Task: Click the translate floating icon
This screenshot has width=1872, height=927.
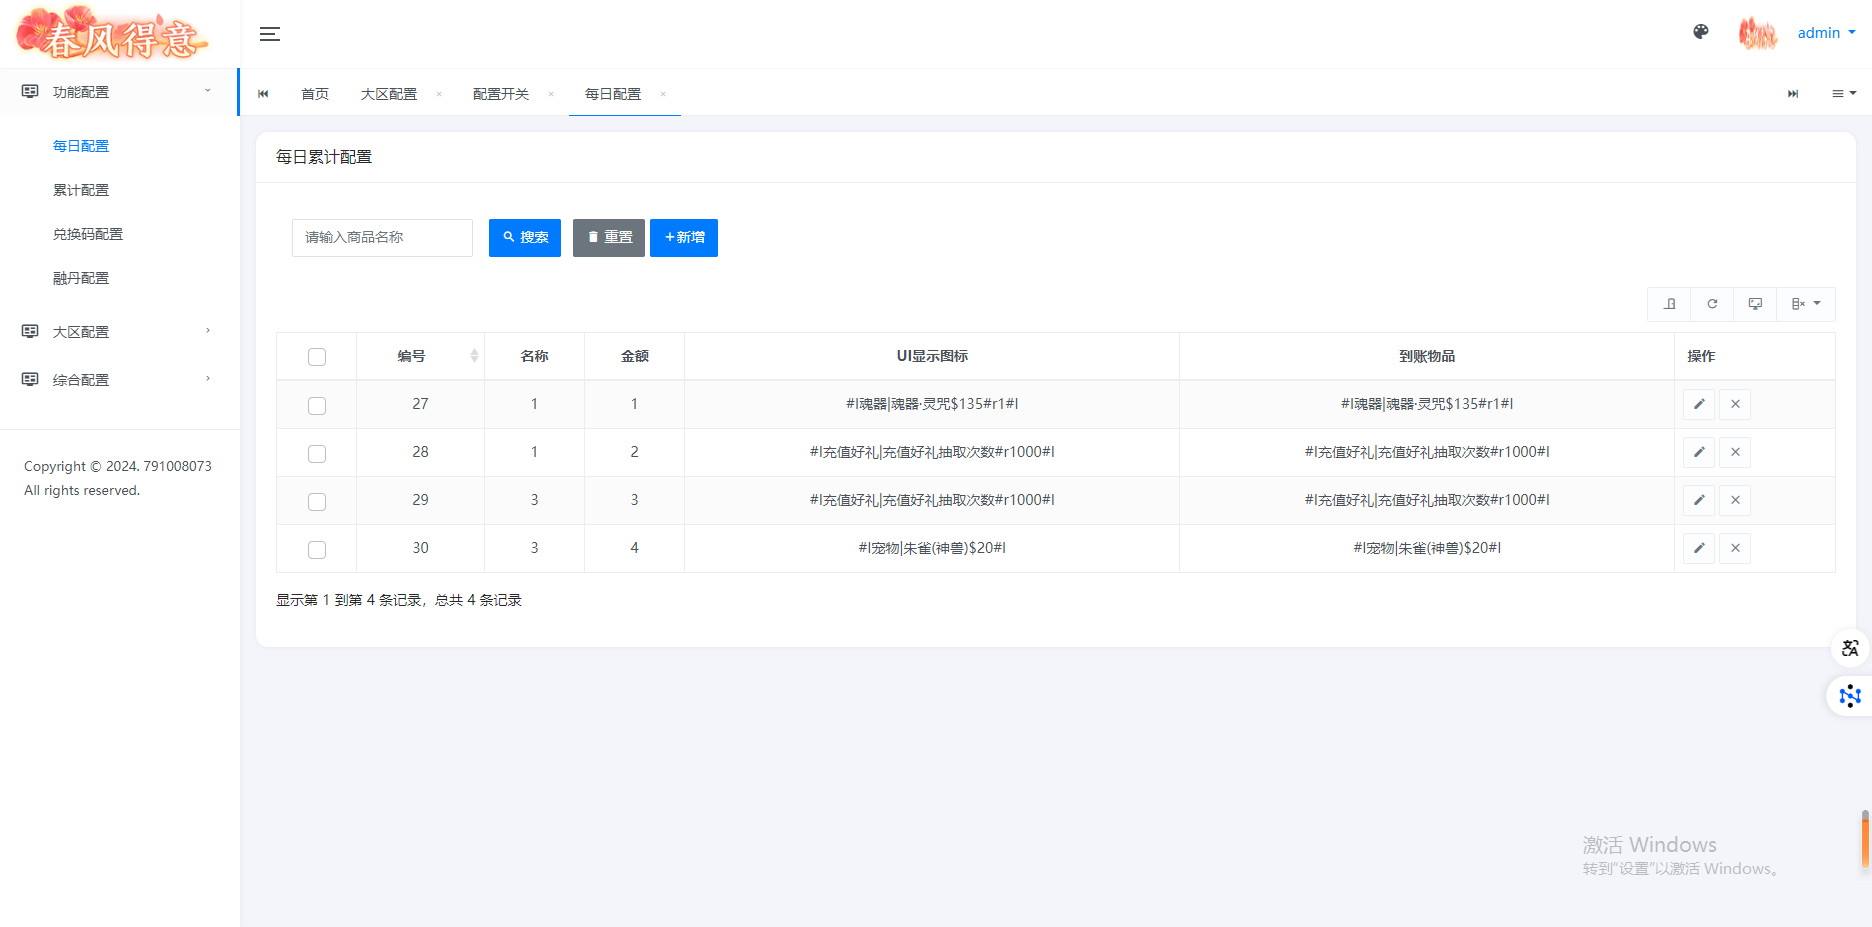Action: (1850, 648)
